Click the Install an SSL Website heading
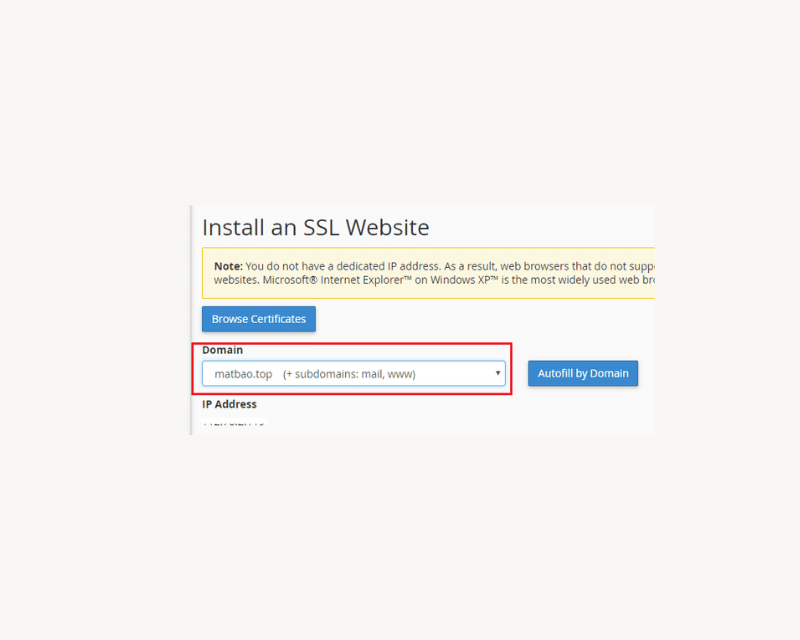The image size is (800, 640). (x=315, y=228)
